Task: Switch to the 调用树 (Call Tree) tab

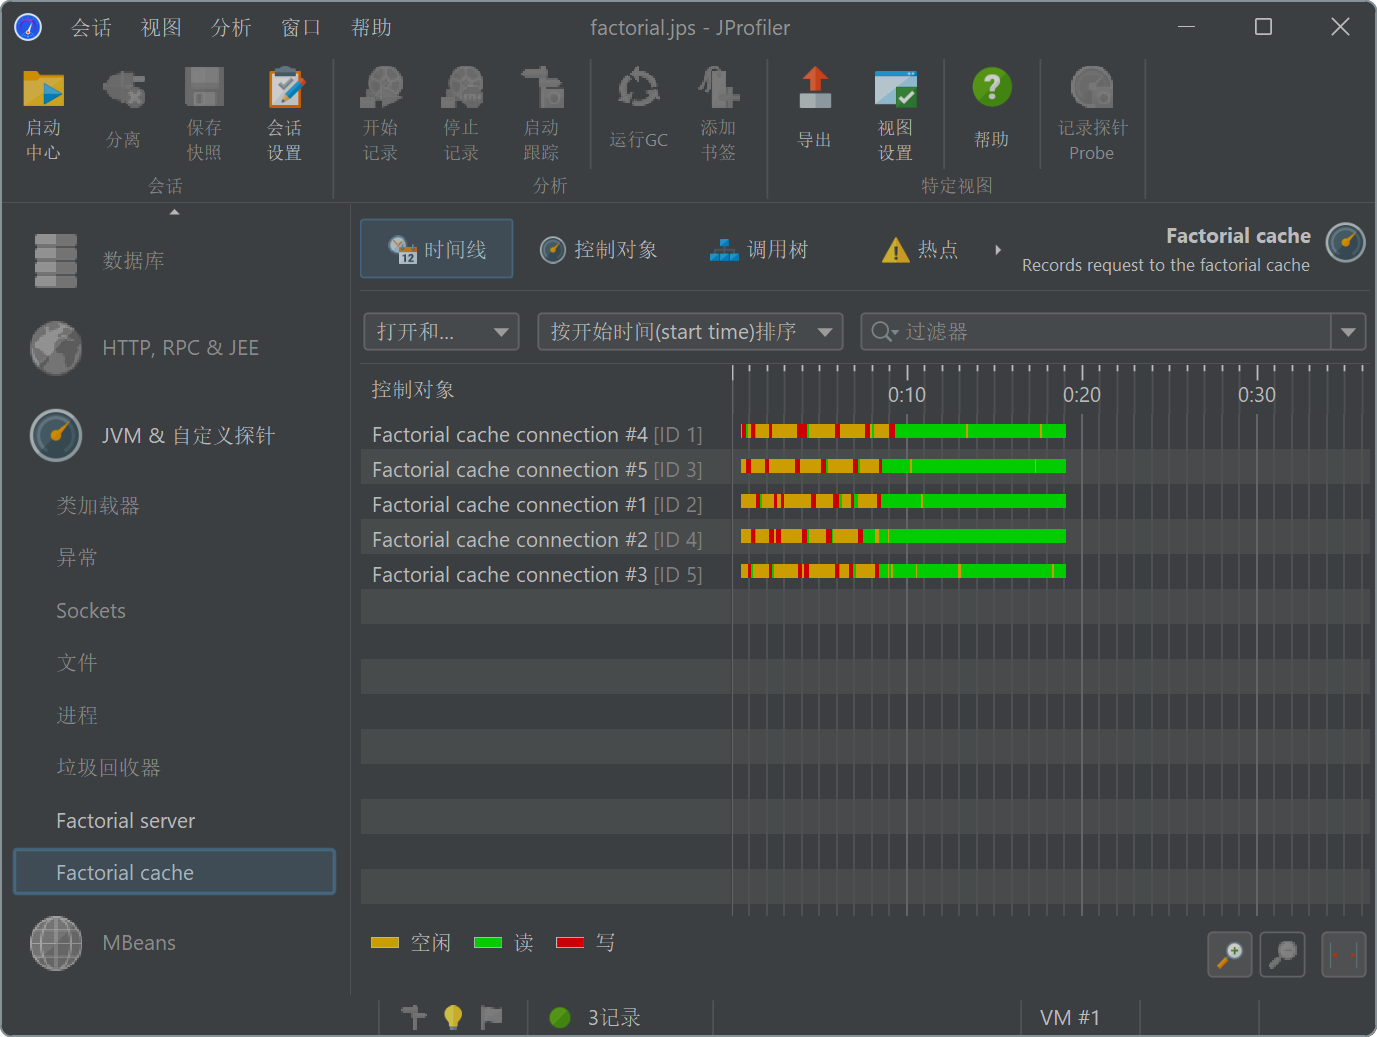Action: click(758, 250)
